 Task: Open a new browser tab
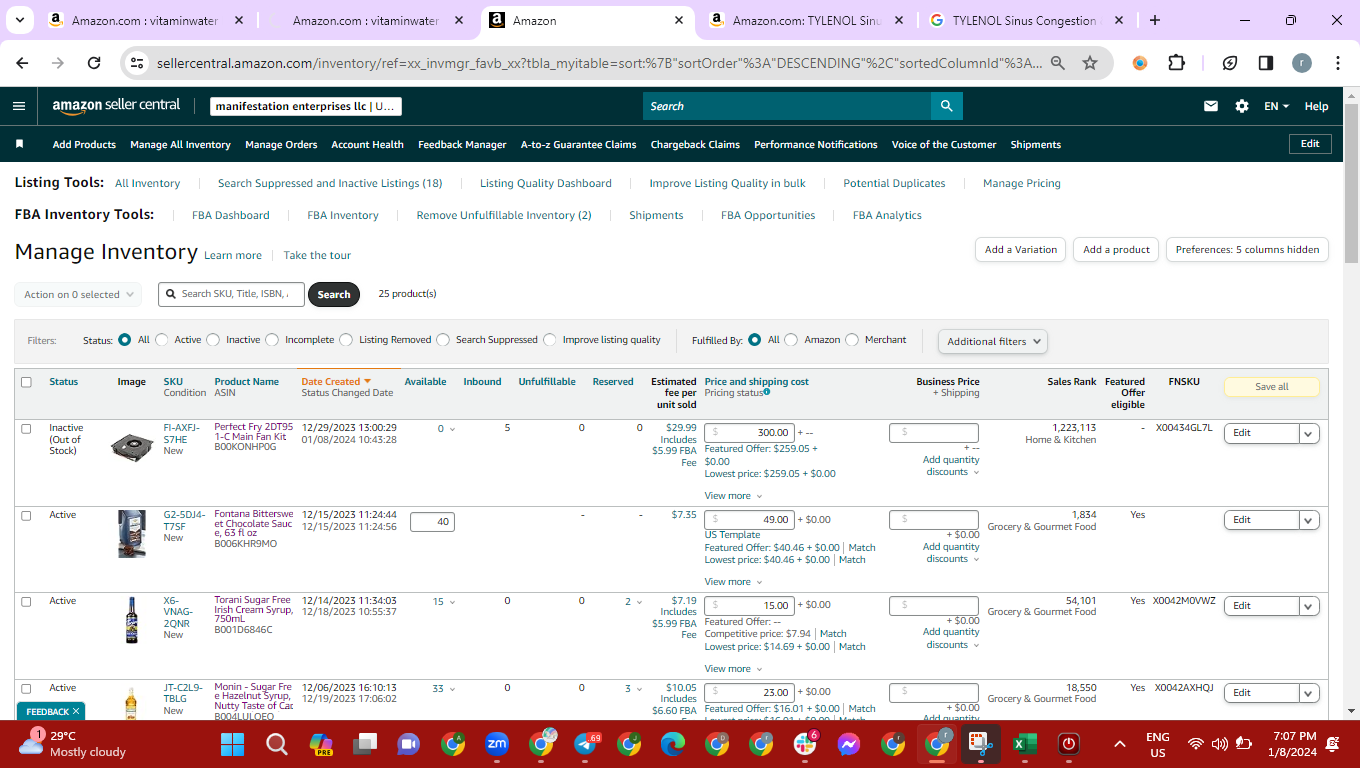pyautogui.click(x=1155, y=20)
